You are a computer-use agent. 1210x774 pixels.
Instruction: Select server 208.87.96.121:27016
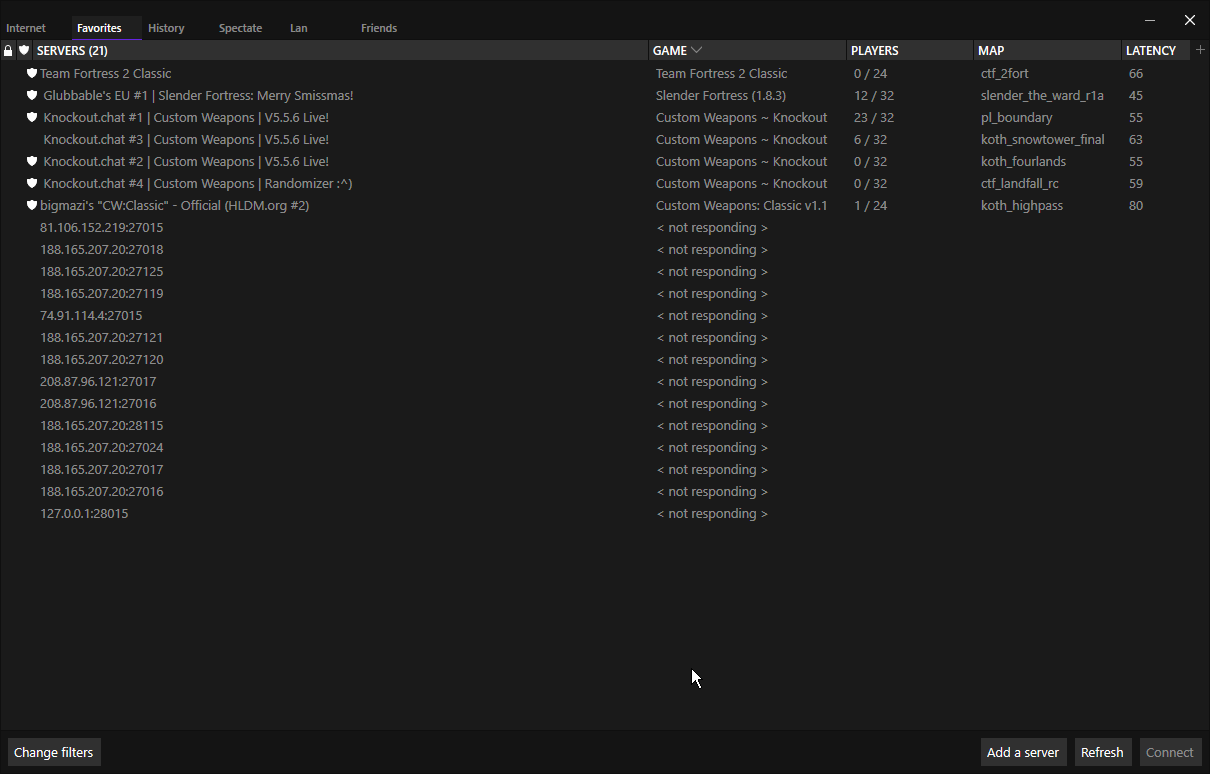coord(596,403)
